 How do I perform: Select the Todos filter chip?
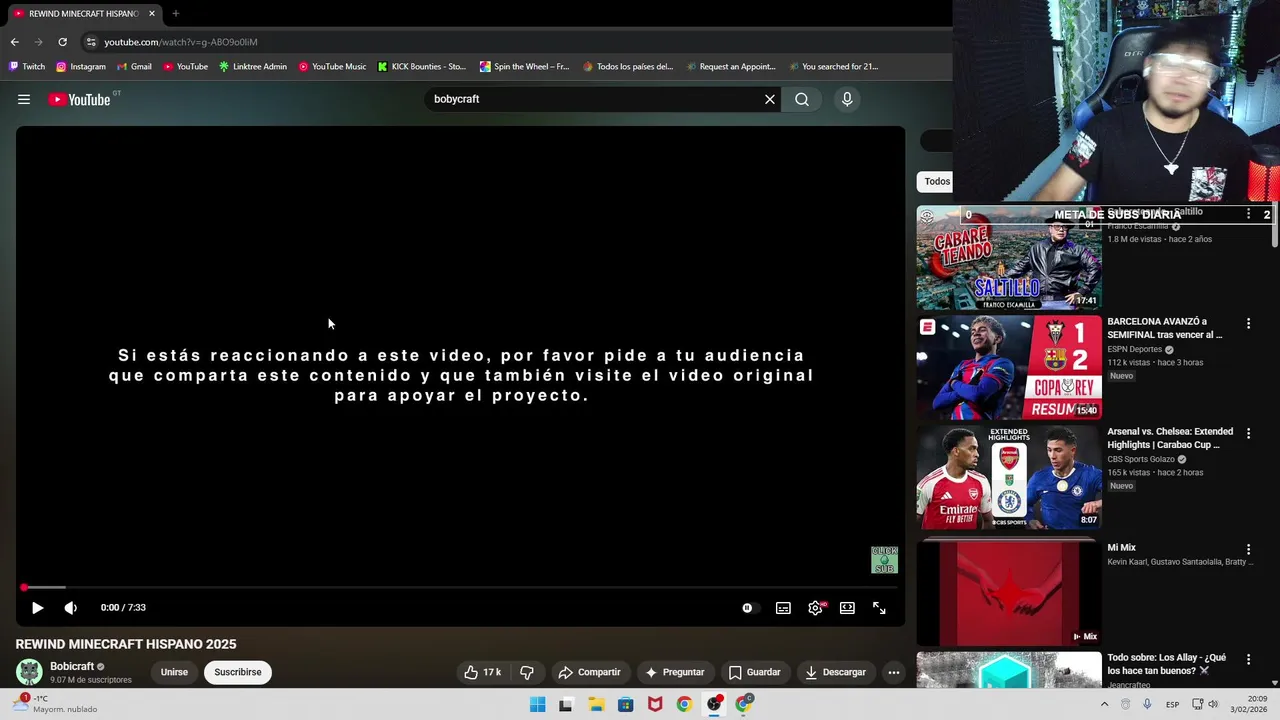tap(935, 181)
